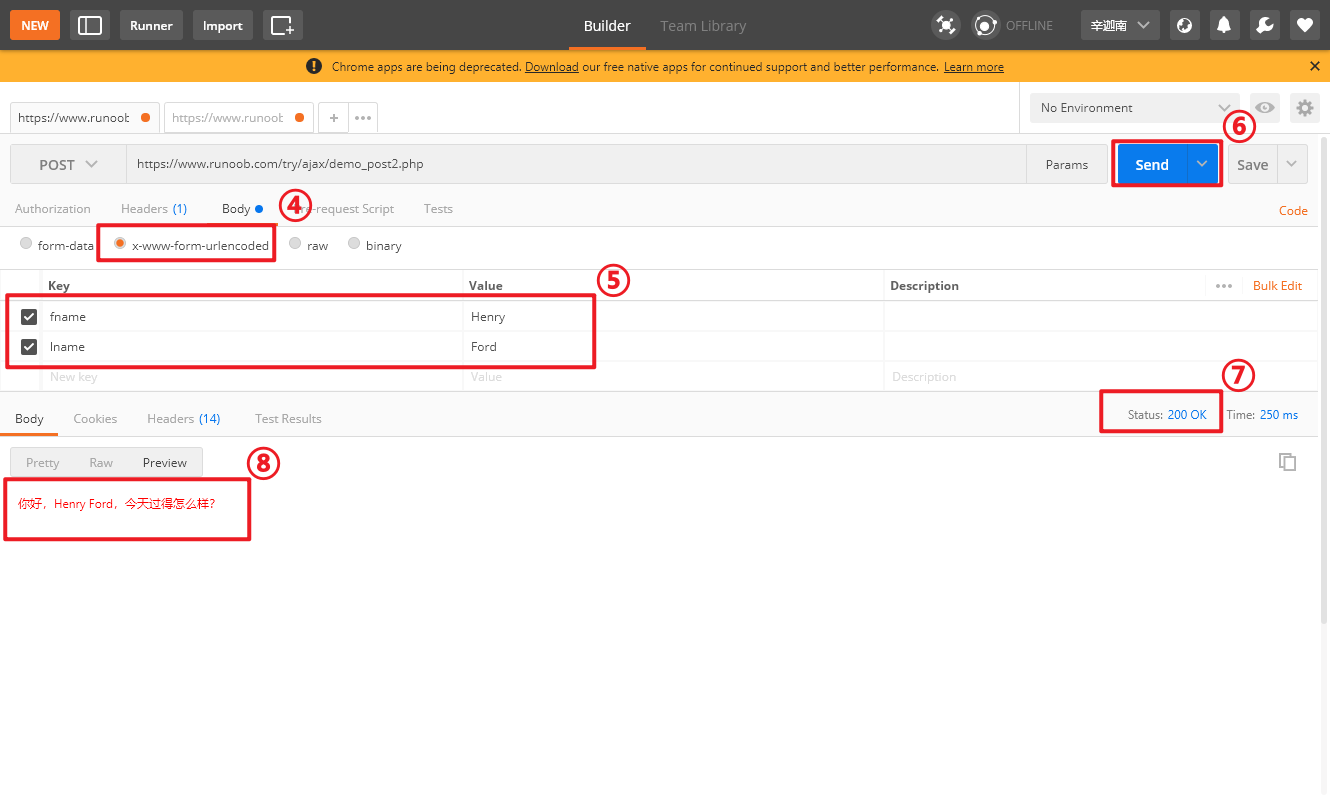Viewport: 1330px width, 798px height.
Task: Switch response view to Raw
Action: pos(101,462)
